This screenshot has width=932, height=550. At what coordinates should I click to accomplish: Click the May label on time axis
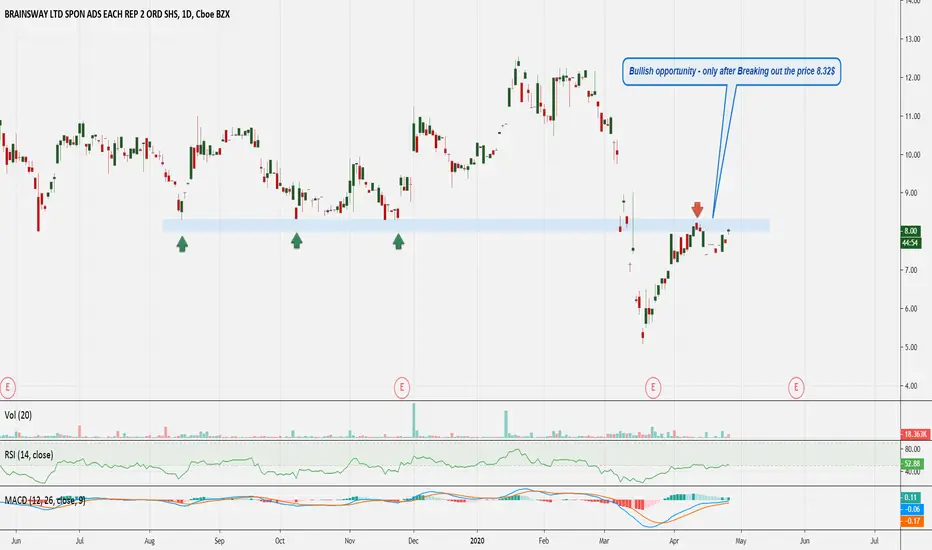(740, 541)
